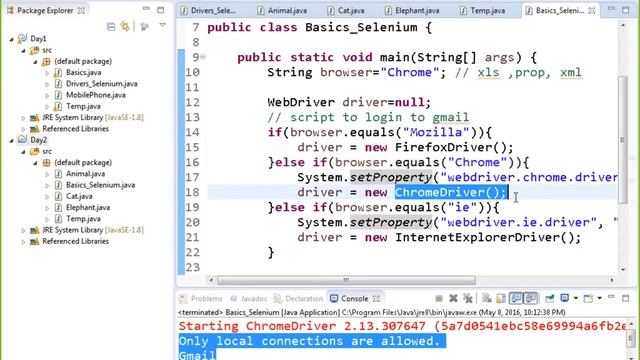The height and width of the screenshot is (360, 640).
Task: Maximize the editor area
Action: tap(626, 10)
